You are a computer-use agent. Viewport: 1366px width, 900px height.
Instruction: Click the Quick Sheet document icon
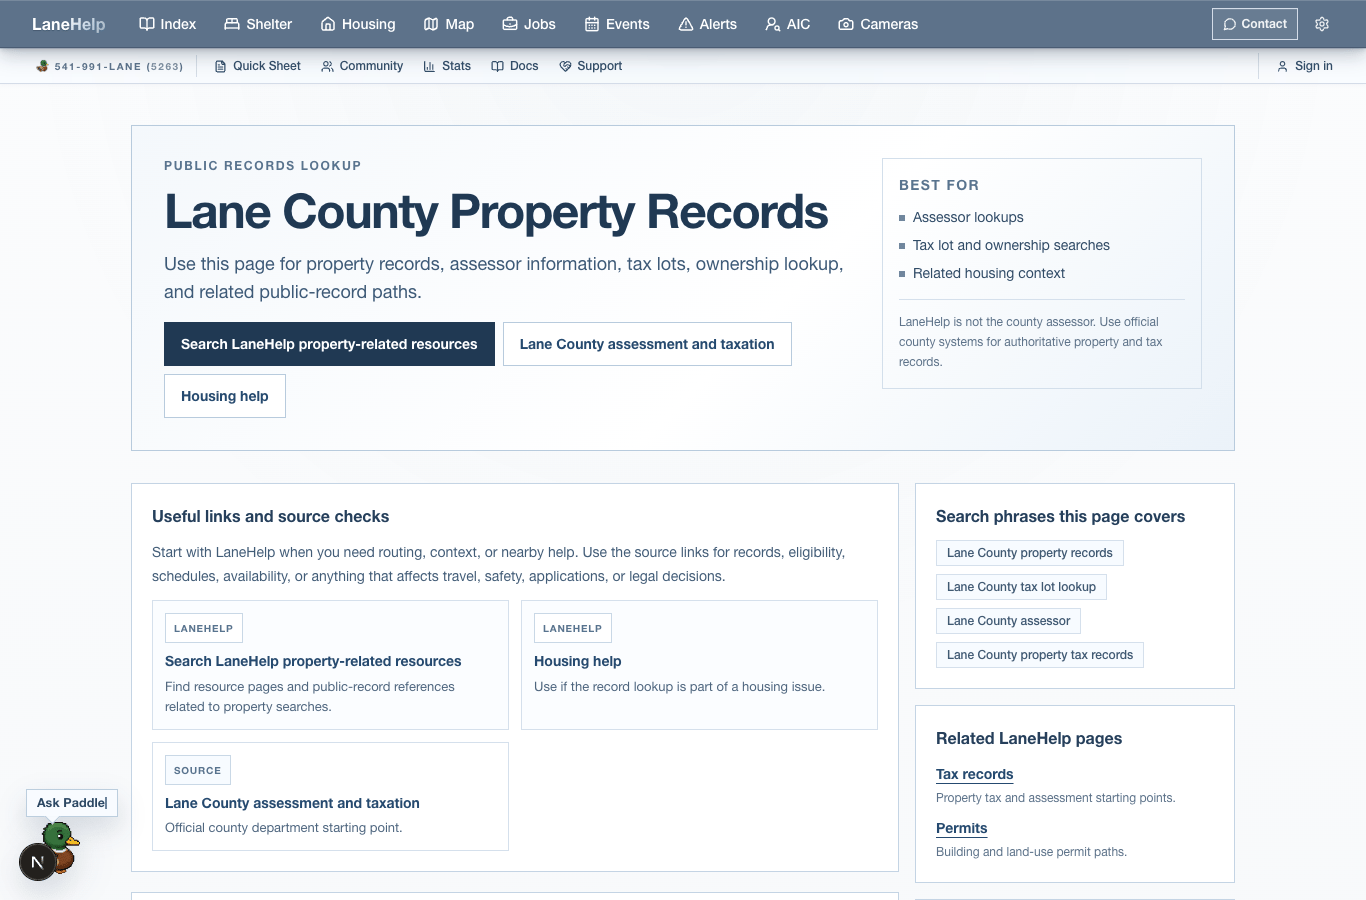click(x=220, y=66)
